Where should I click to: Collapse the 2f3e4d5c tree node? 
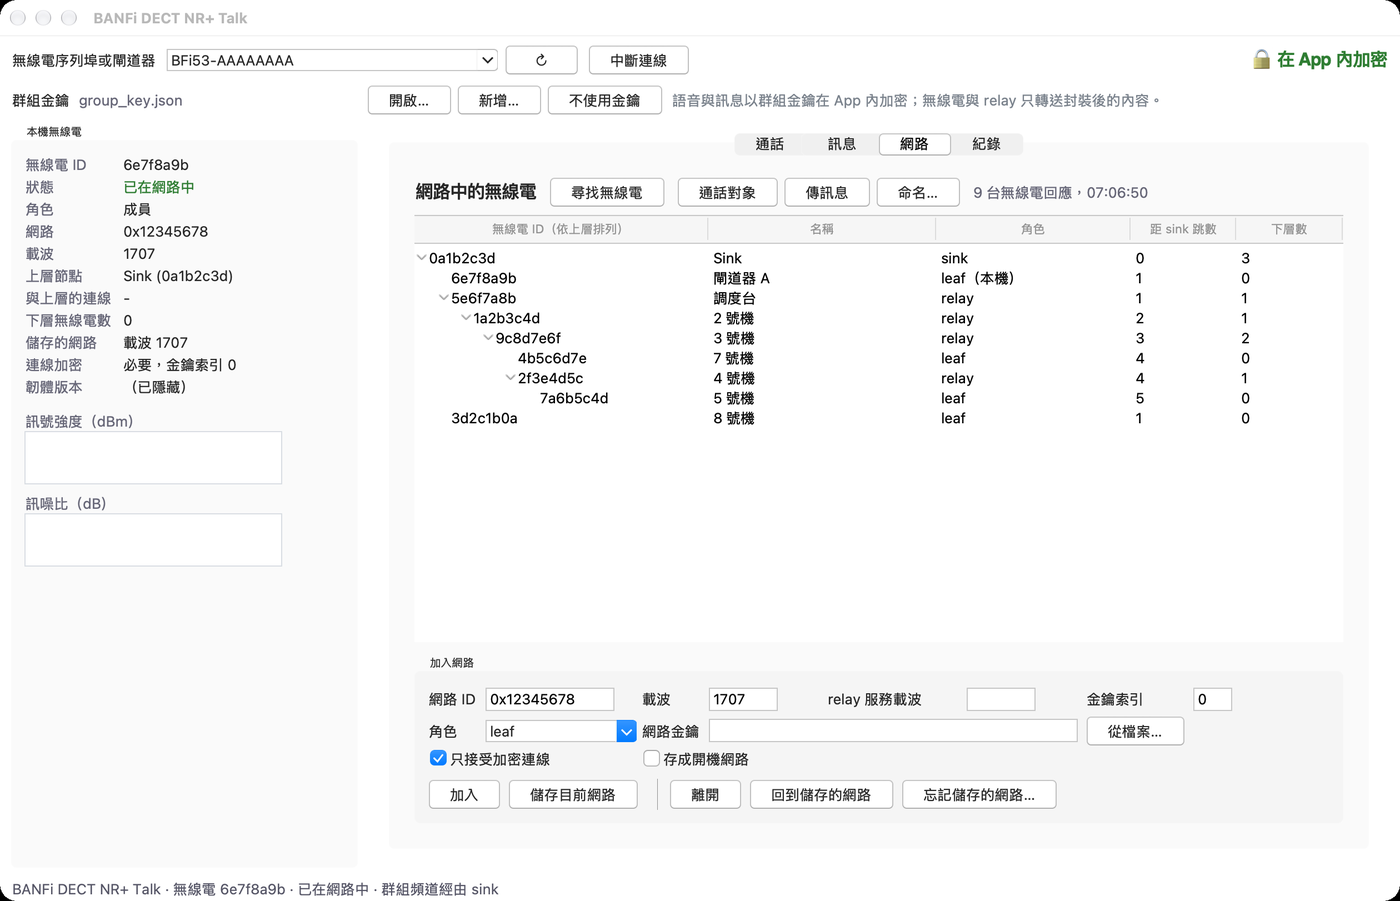(x=509, y=378)
